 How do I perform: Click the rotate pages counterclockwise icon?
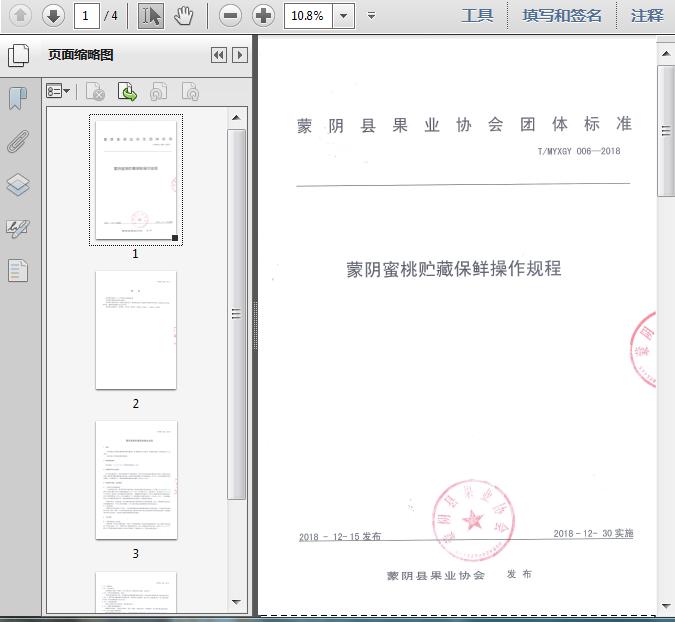[x=158, y=91]
